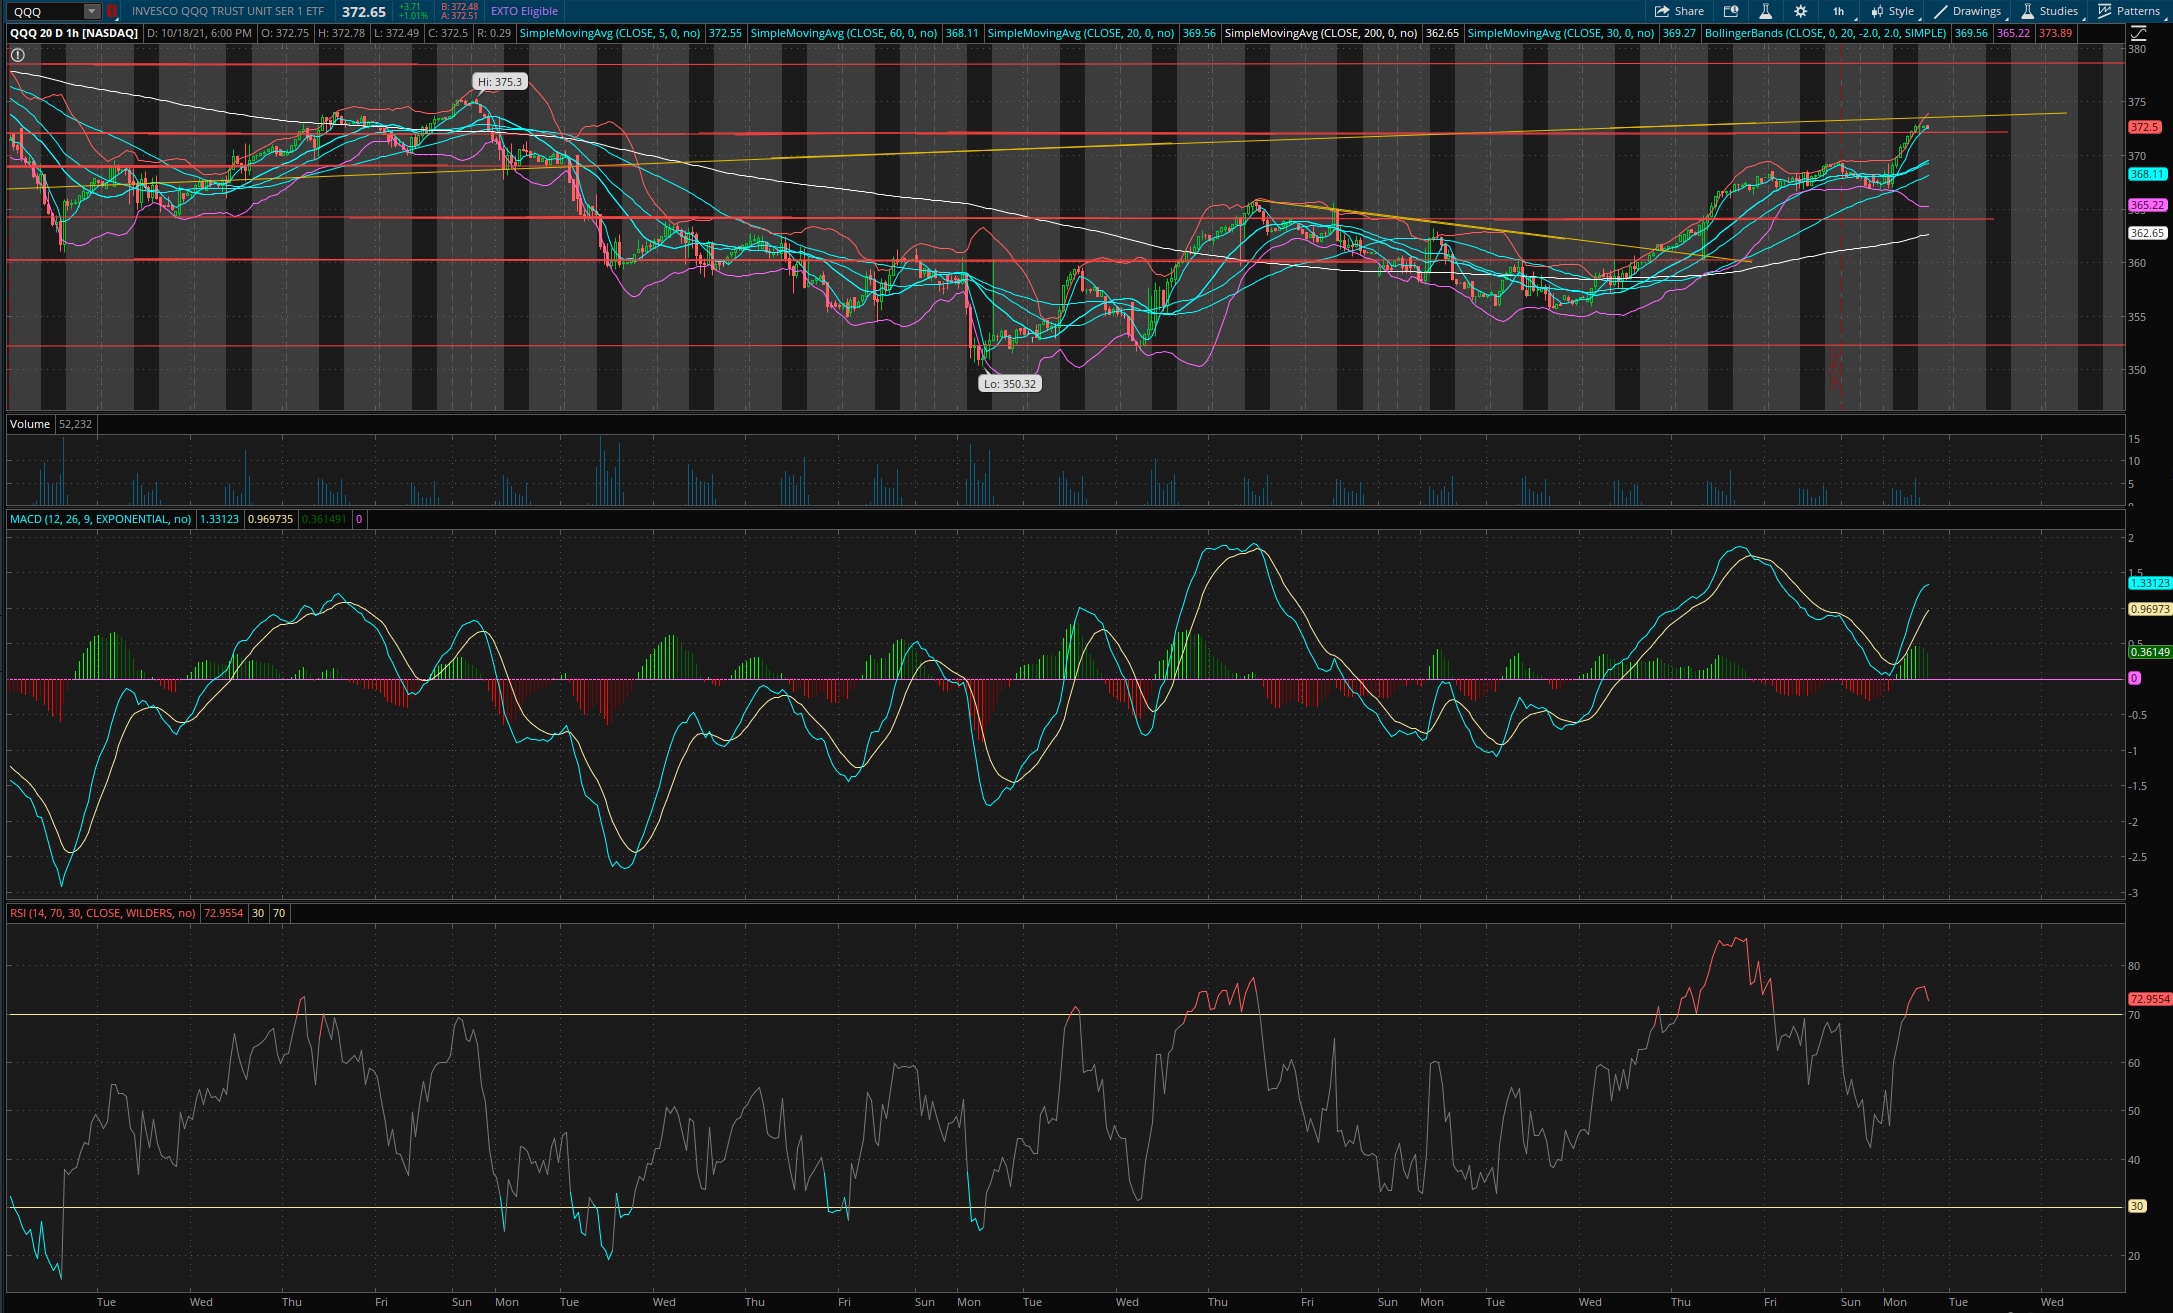Click the MACD study label

pos(100,519)
